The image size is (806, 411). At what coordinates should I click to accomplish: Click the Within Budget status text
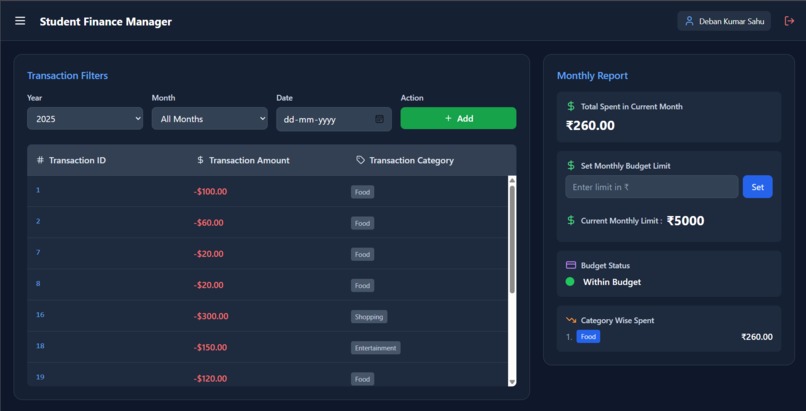point(612,282)
